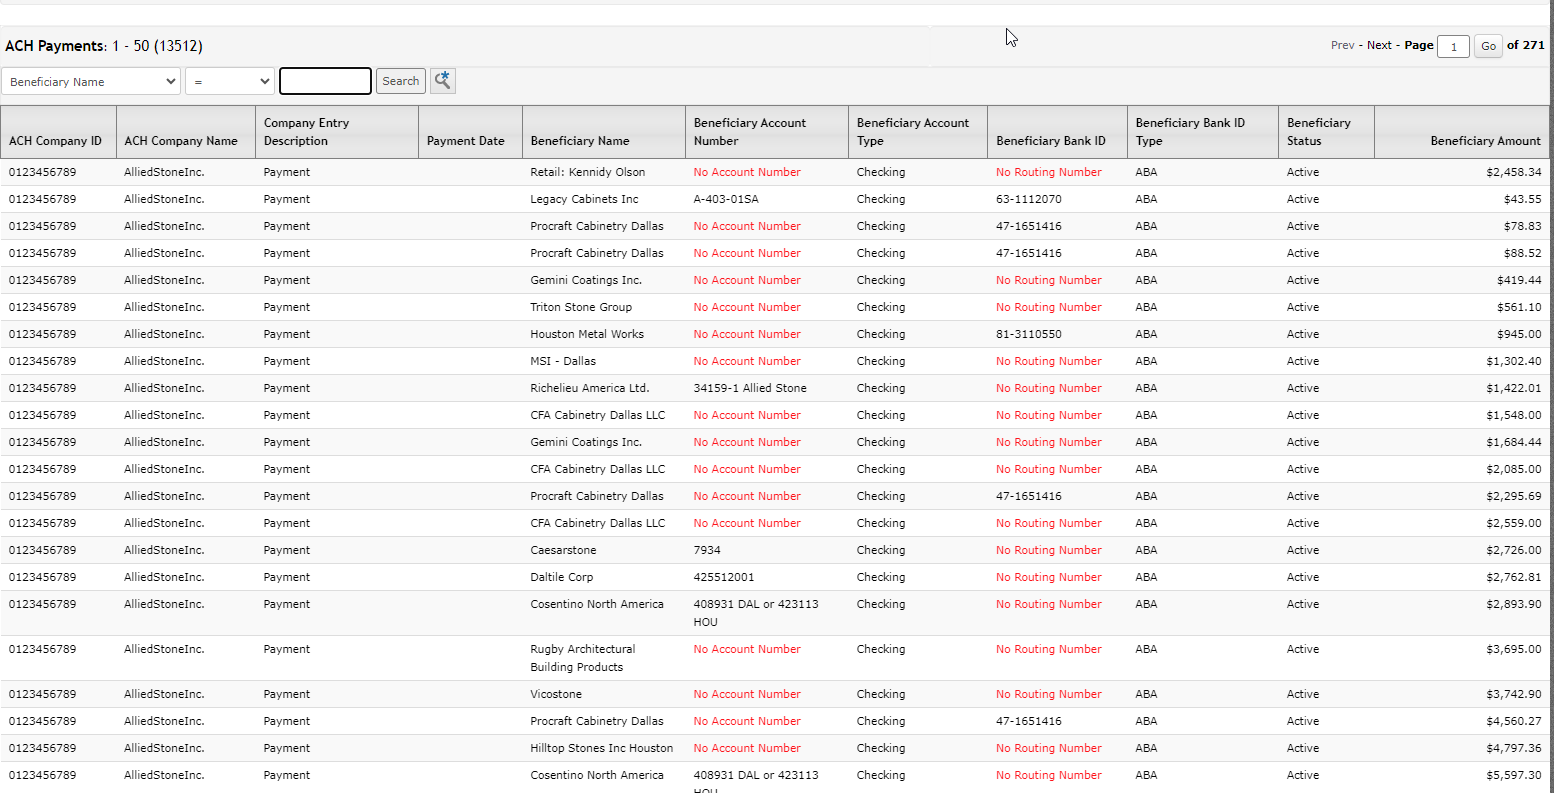
Task: Click the amount $2,726.00
Action: click(1514, 550)
